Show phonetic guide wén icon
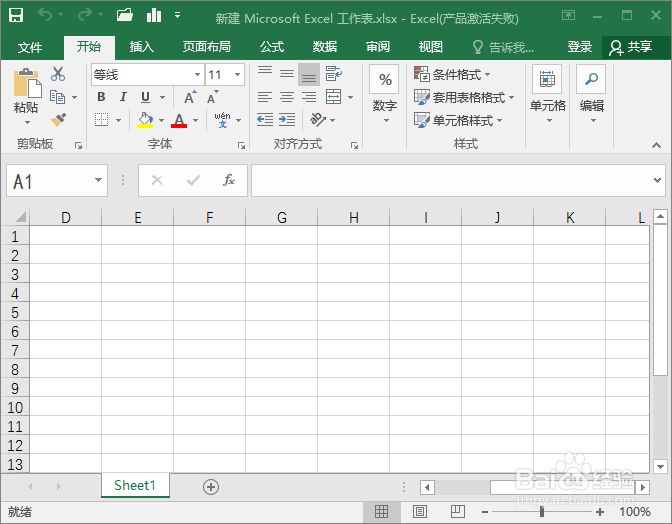Viewport: 672px width, 524px height. 222,120
